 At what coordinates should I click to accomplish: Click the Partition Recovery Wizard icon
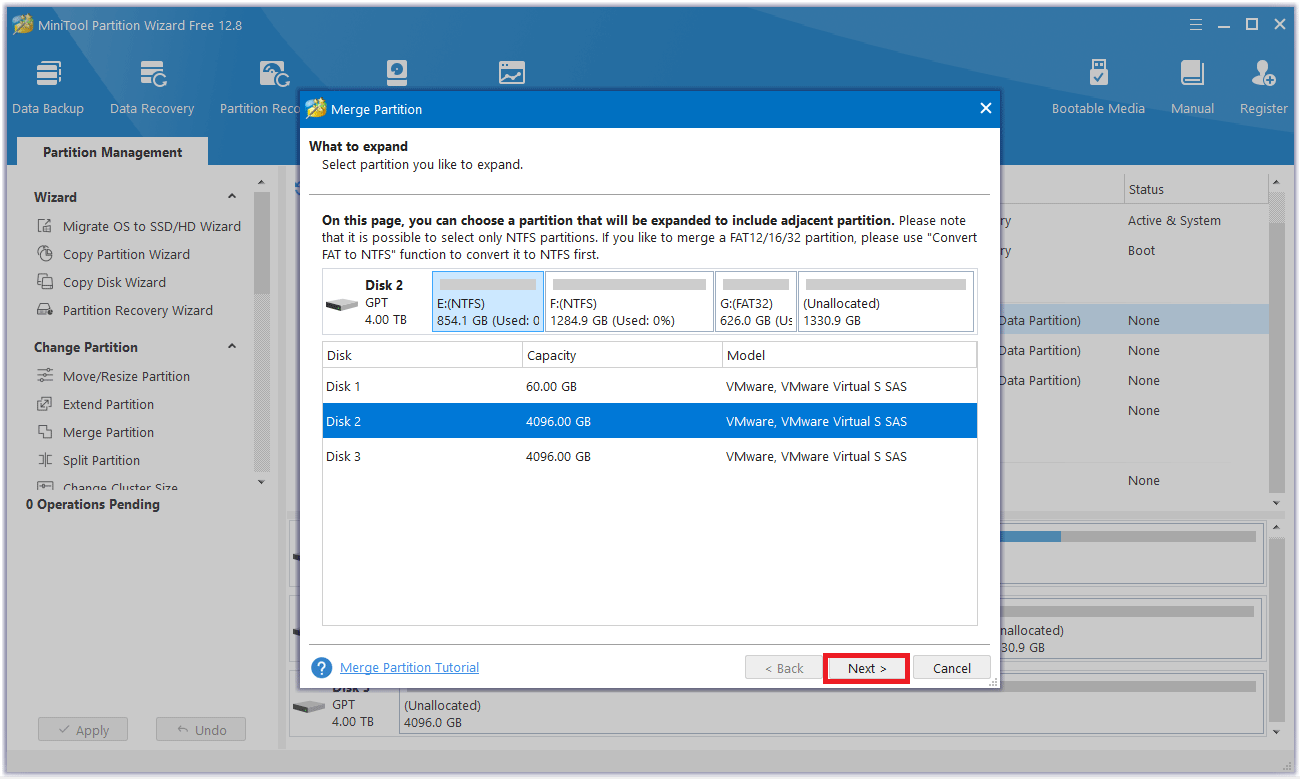[45, 310]
